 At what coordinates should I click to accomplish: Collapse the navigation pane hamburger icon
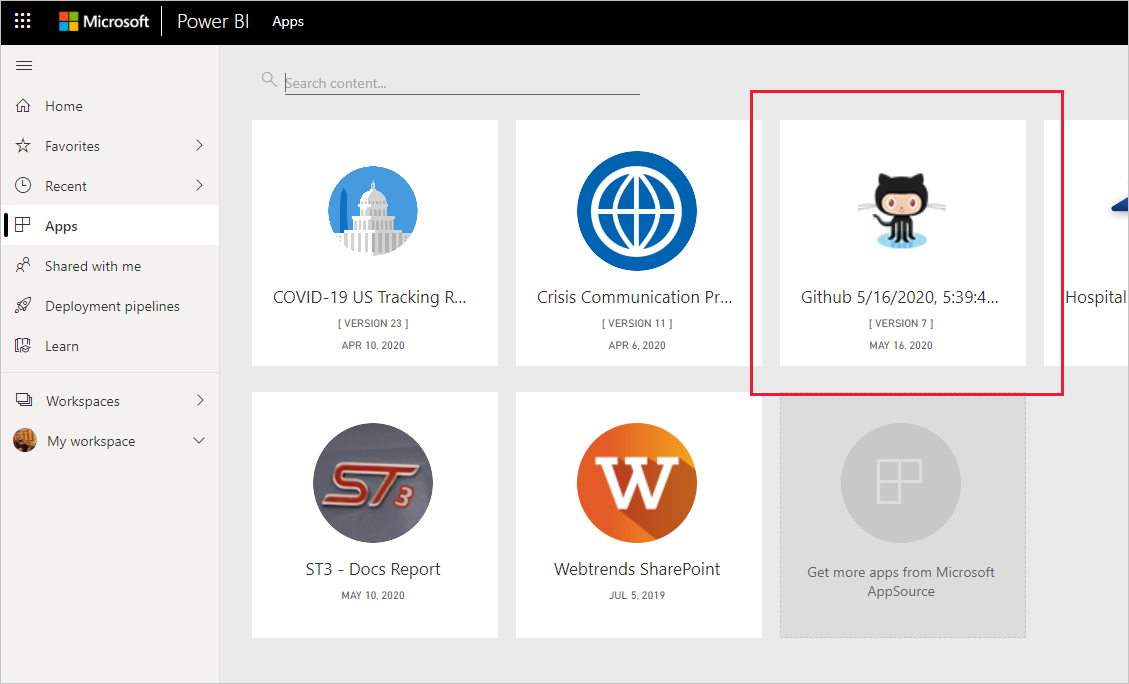pos(24,66)
